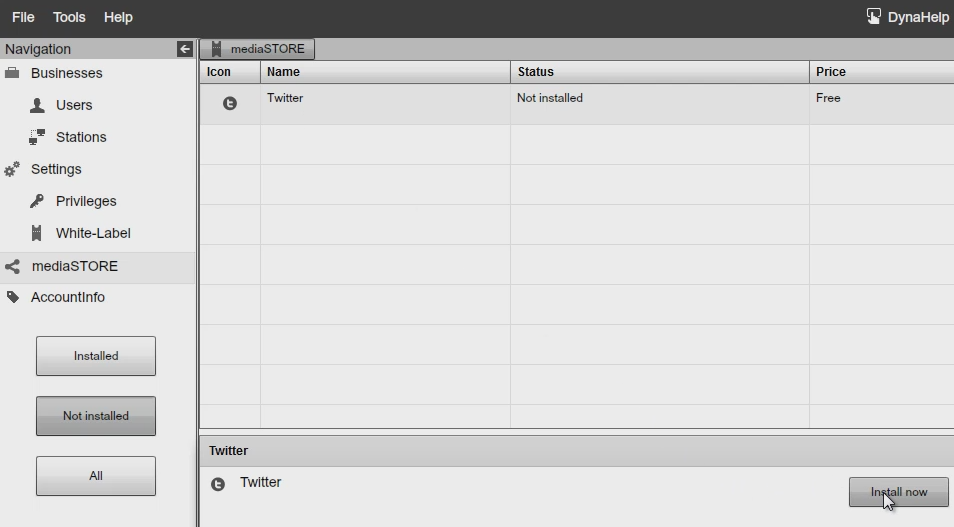Click the AccountInfo tag icon
Screen dimensions: 954x527
pyautogui.click(x=12, y=297)
